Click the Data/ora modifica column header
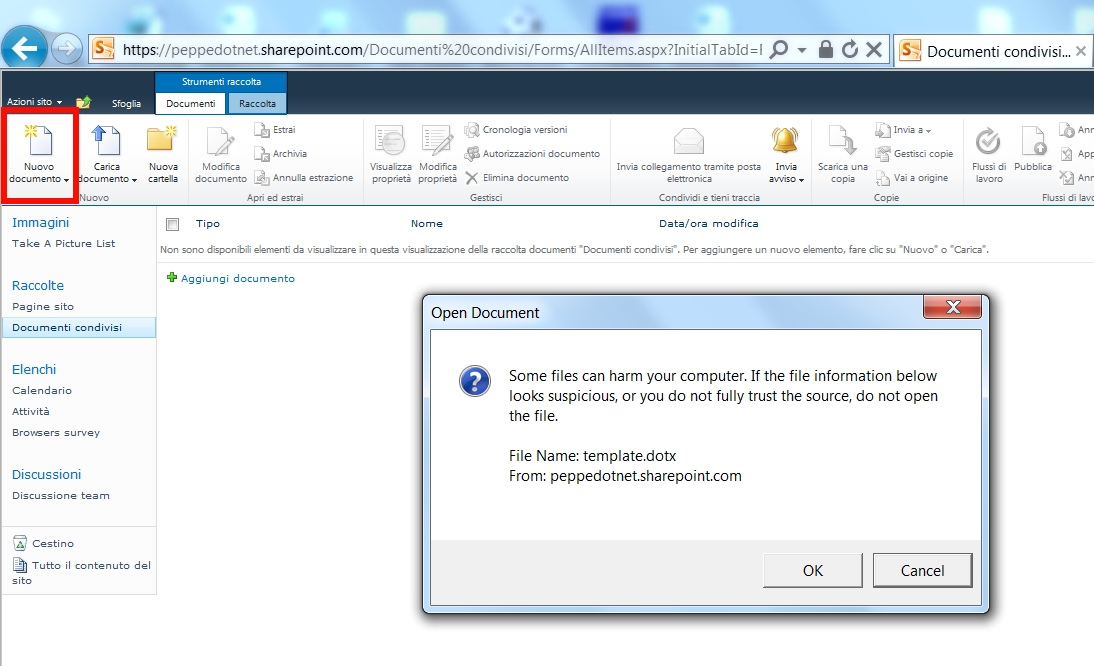 [x=708, y=223]
